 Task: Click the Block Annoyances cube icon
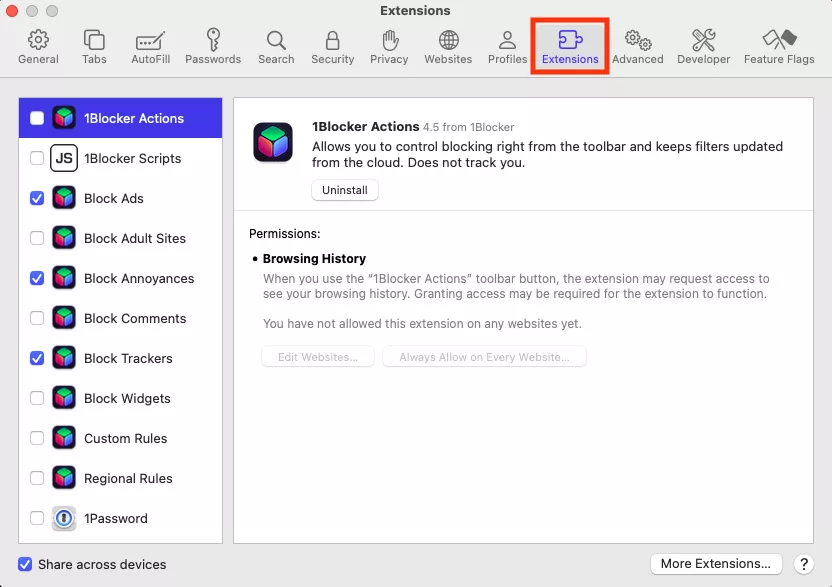click(x=64, y=278)
